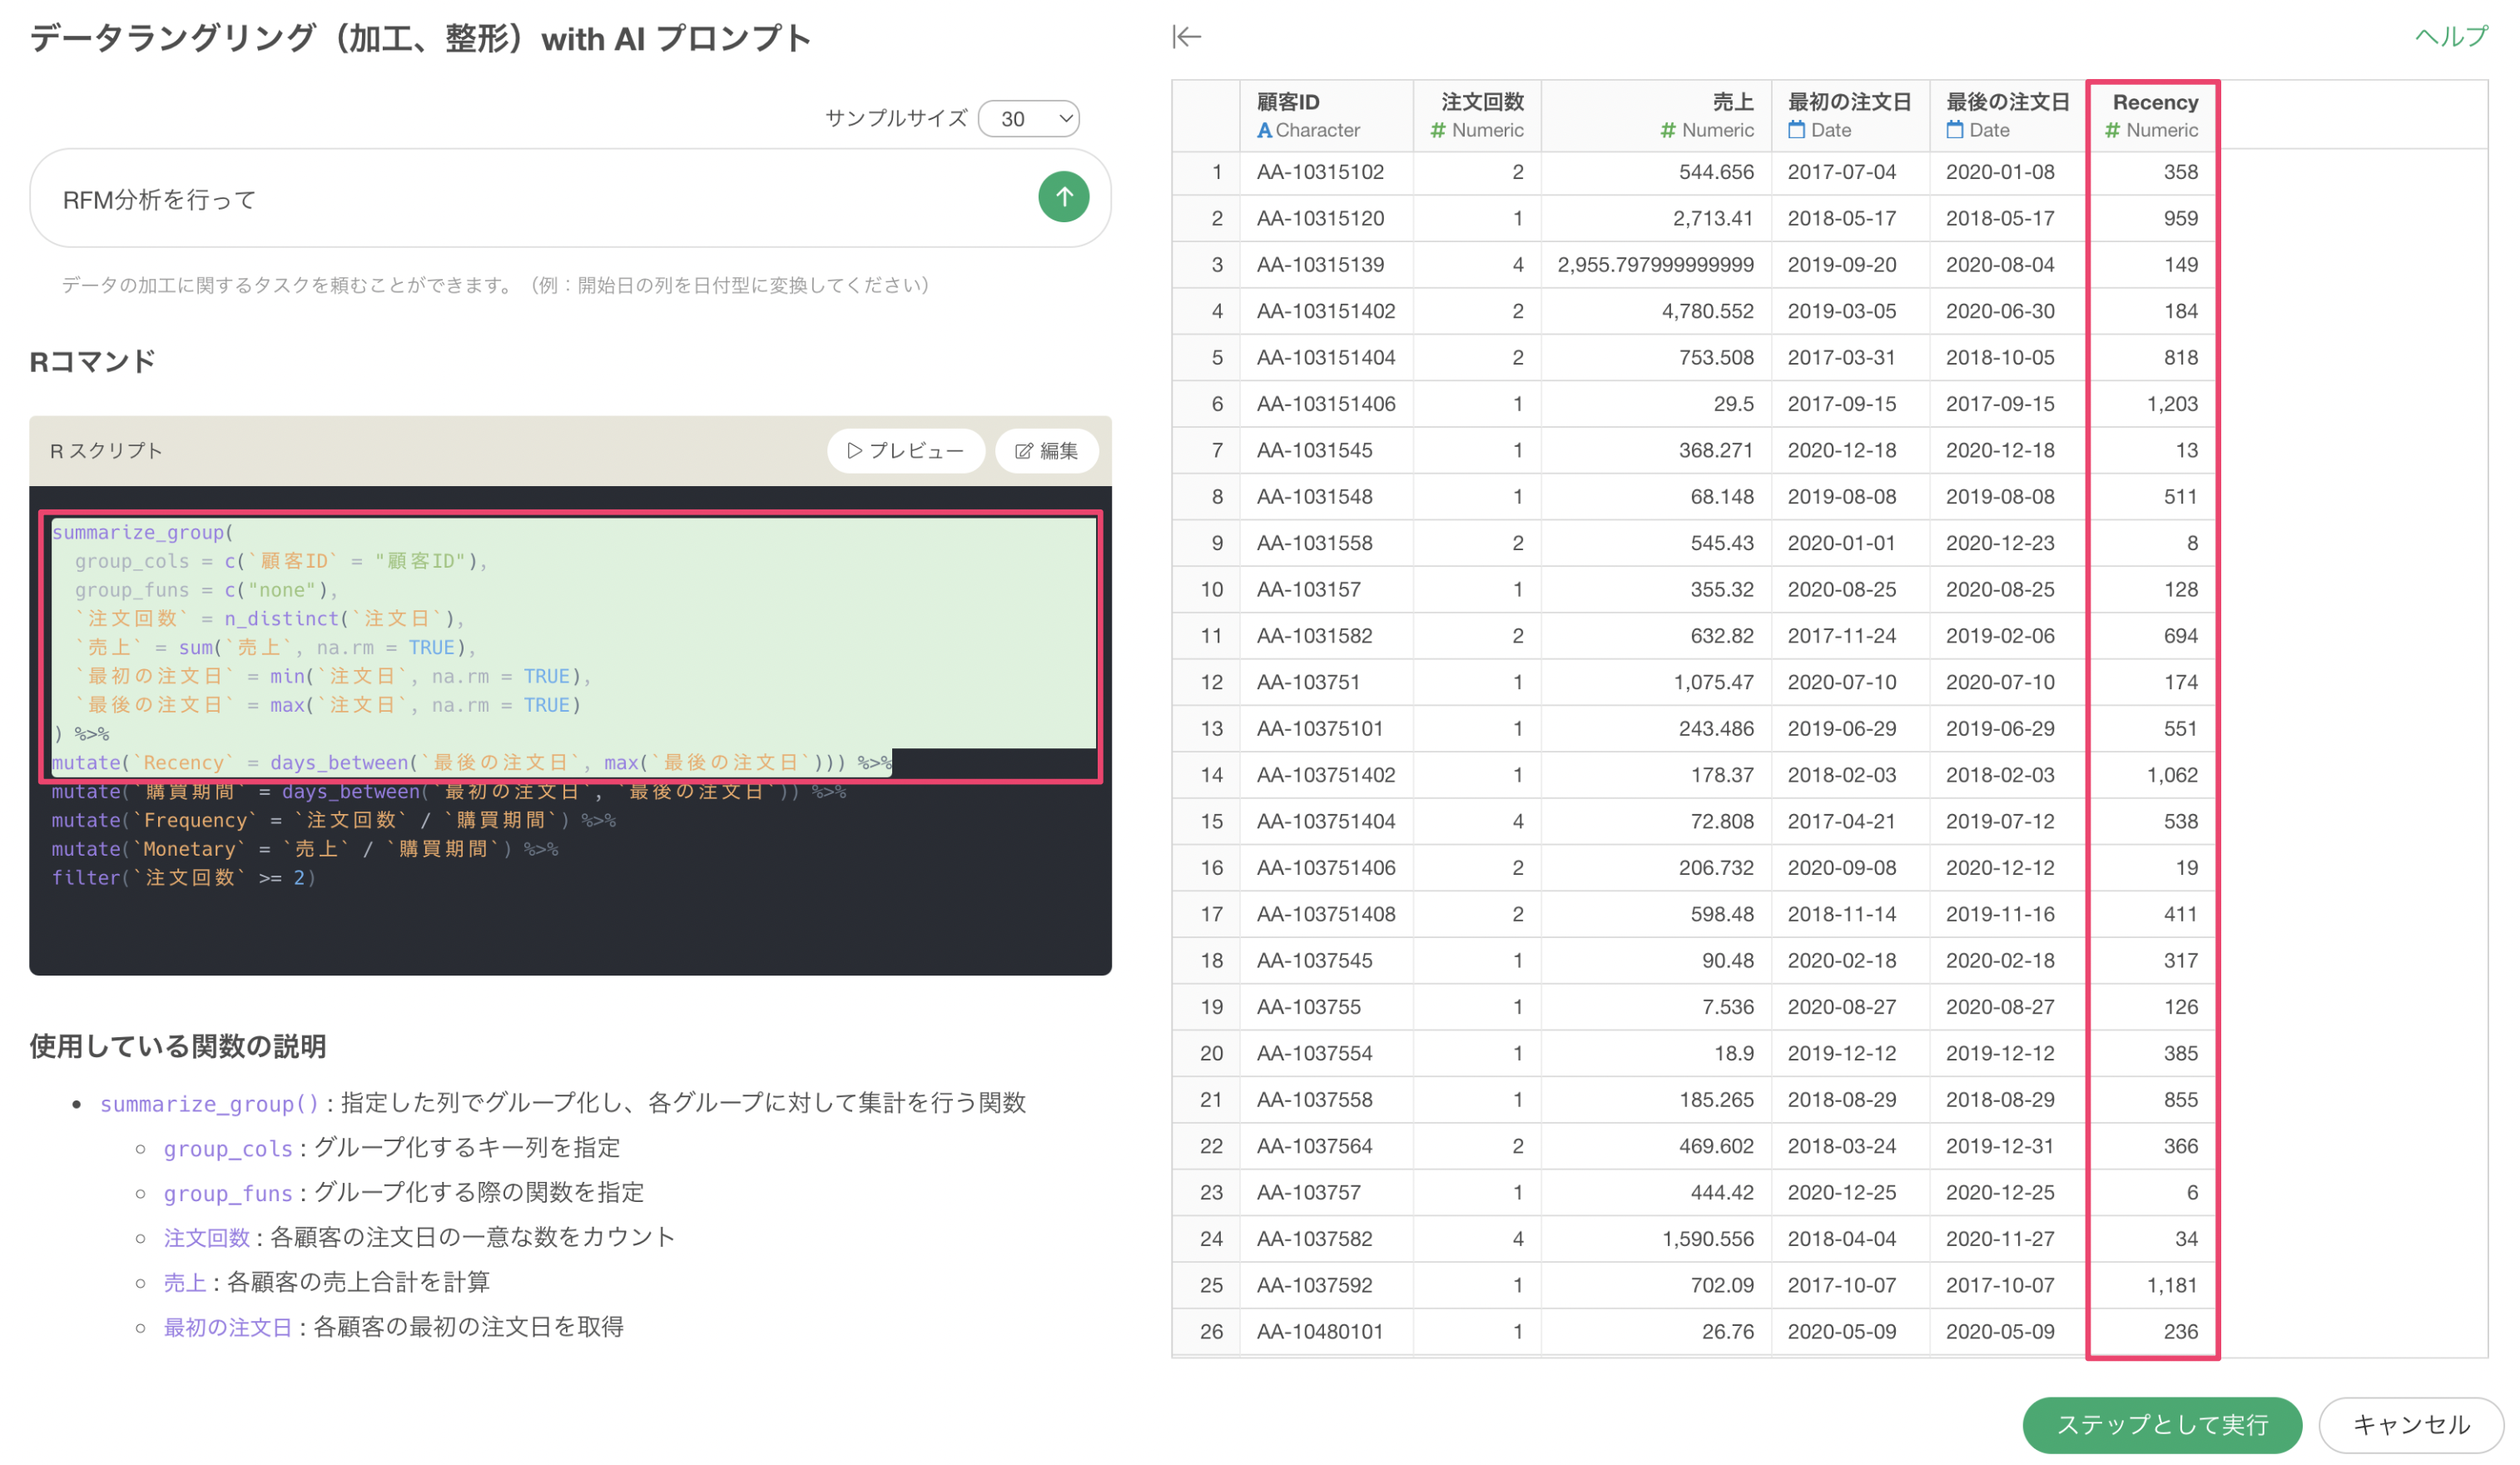This screenshot has height=1465, width=2520.
Task: Click the 使用している関数の説明 heading
Action: click(178, 1046)
